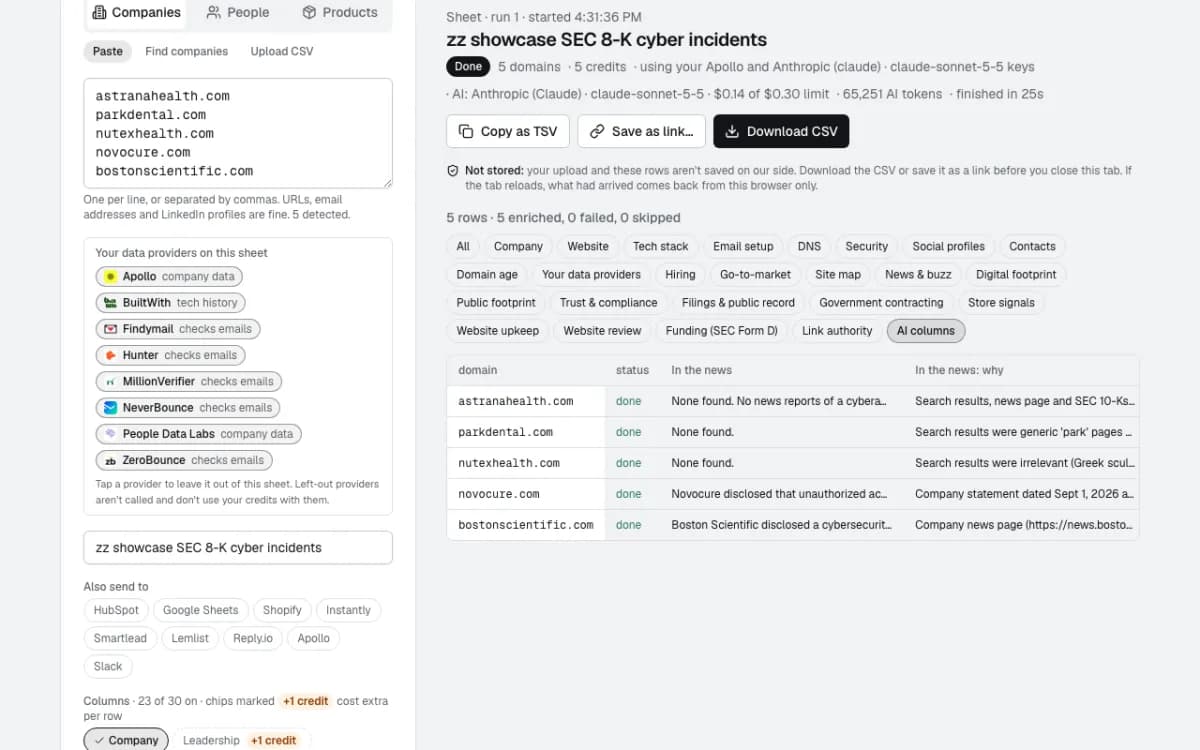Click the BuiltWith logo in tech history chip
1200x750 pixels.
[110, 302]
